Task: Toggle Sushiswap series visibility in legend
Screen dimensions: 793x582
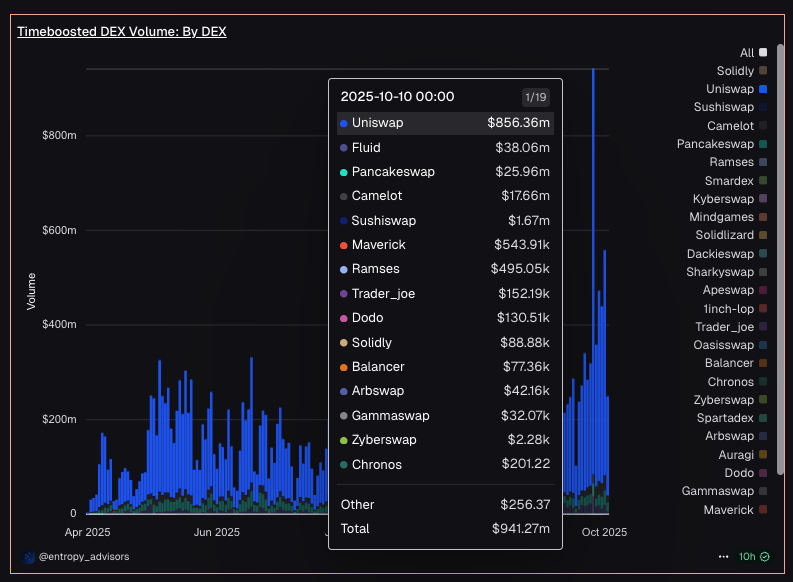Action: tap(724, 107)
